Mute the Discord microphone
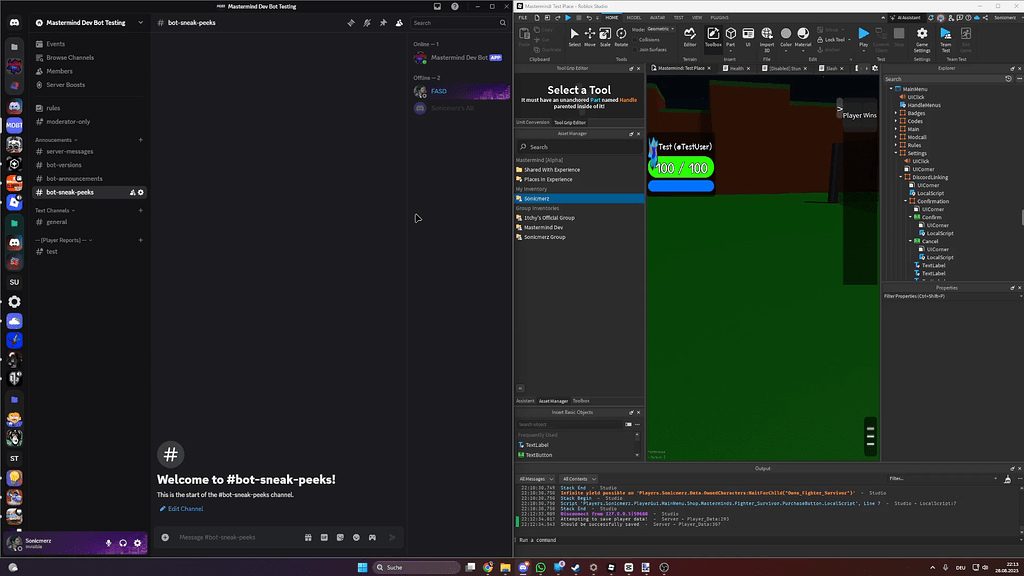 pyautogui.click(x=108, y=543)
